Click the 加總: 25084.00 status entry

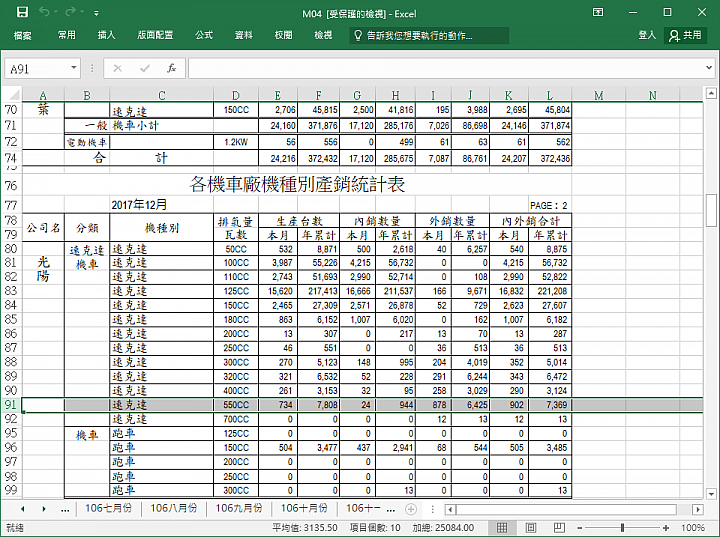[x=443, y=528]
